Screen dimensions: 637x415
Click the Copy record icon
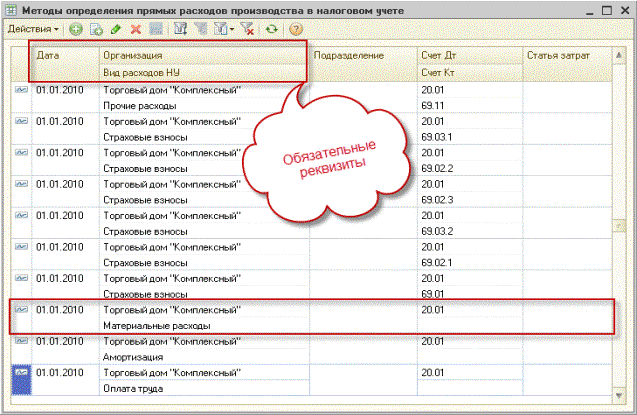click(96, 29)
